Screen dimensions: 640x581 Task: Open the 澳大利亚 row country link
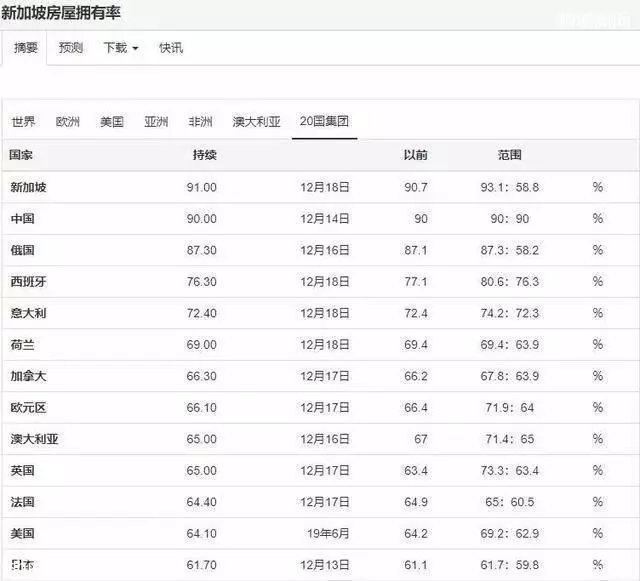tap(35, 439)
